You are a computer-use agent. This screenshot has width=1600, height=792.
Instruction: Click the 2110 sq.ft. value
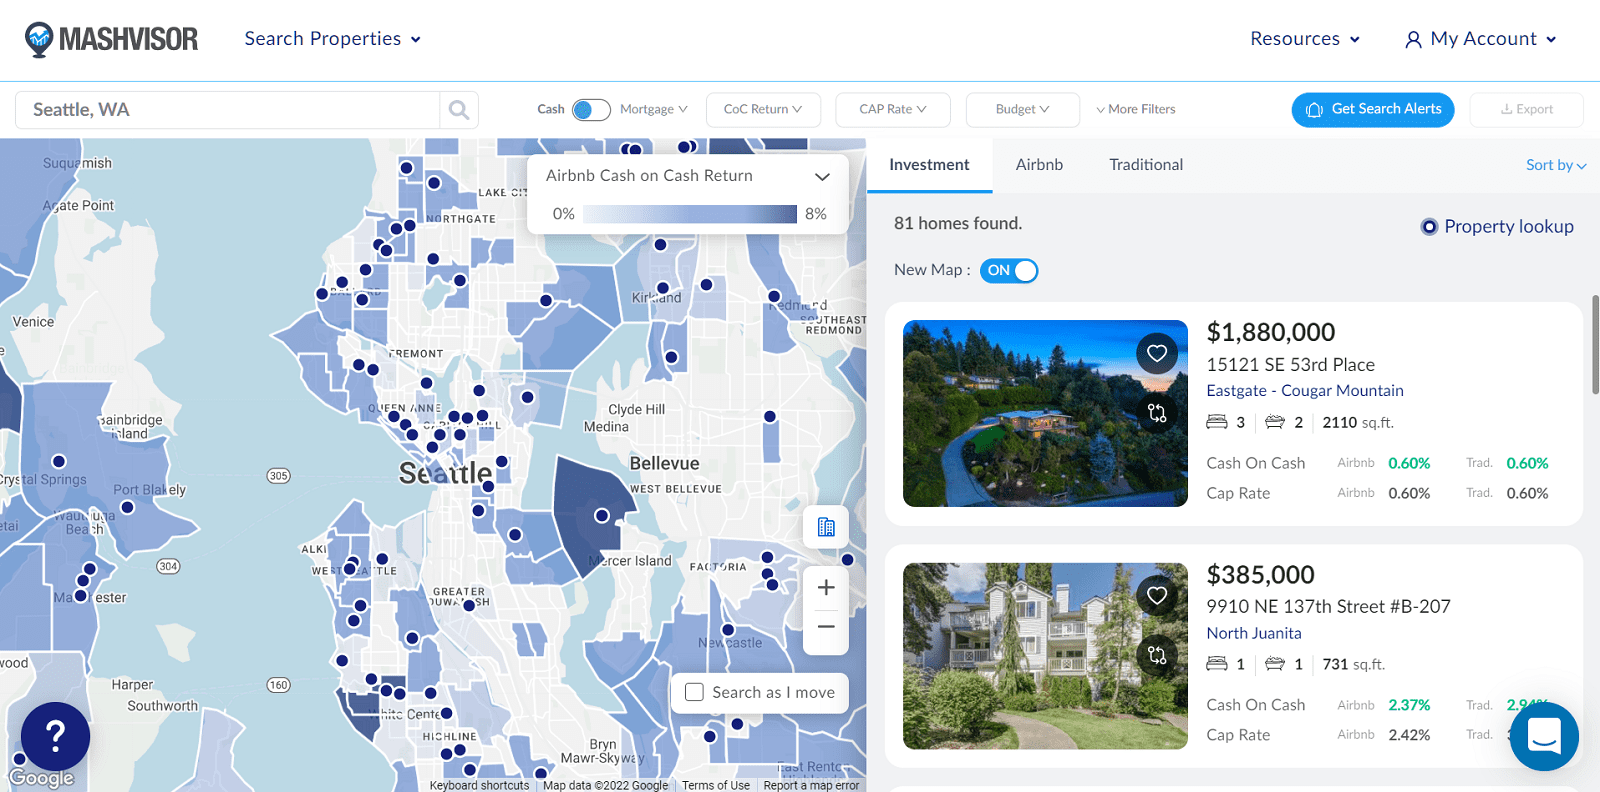[x=1358, y=423]
